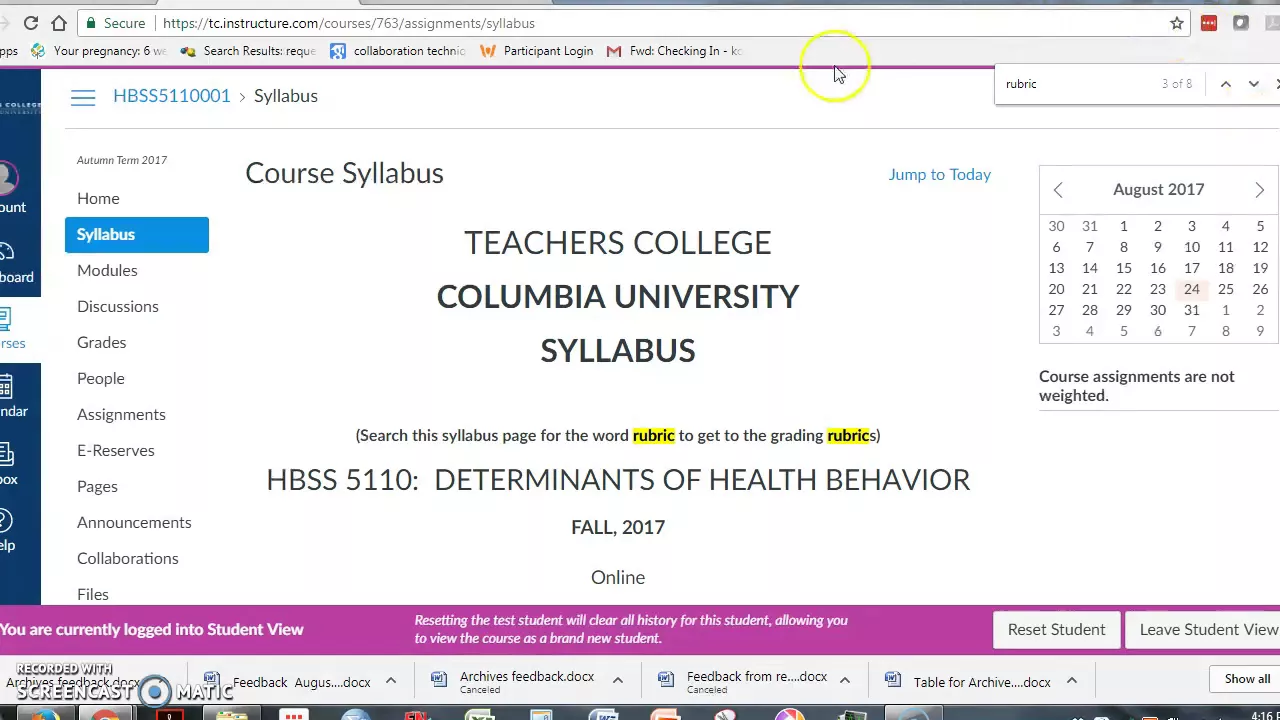Expand options for Archives feedback.docx download
This screenshot has height=720, width=1280.
618,681
